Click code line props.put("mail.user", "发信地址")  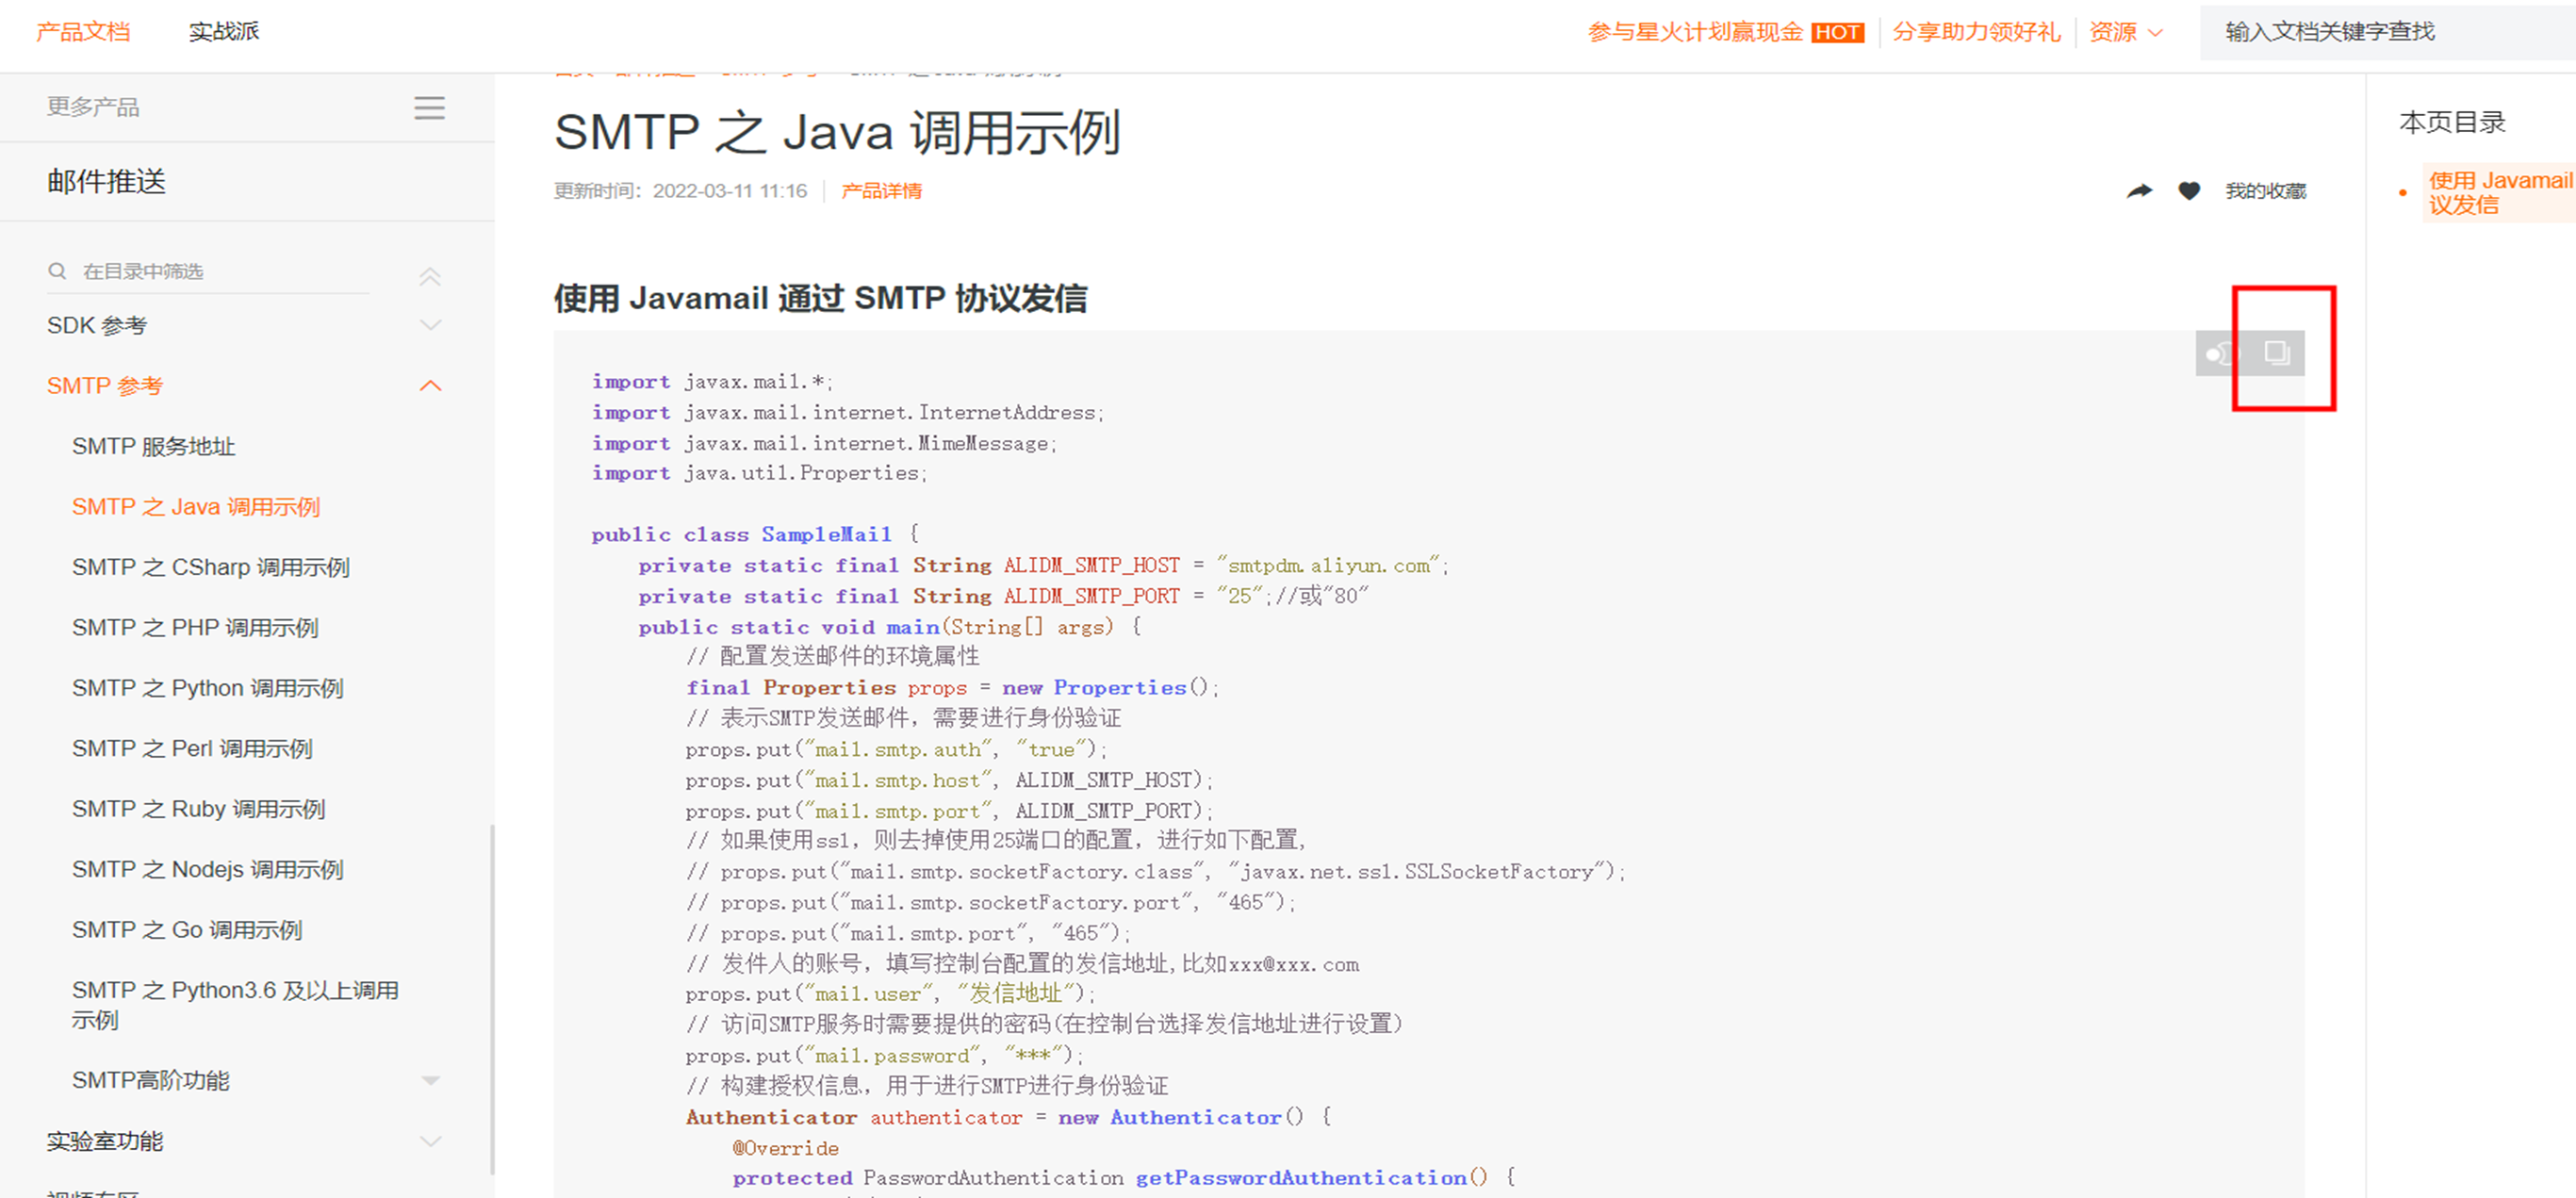890,994
